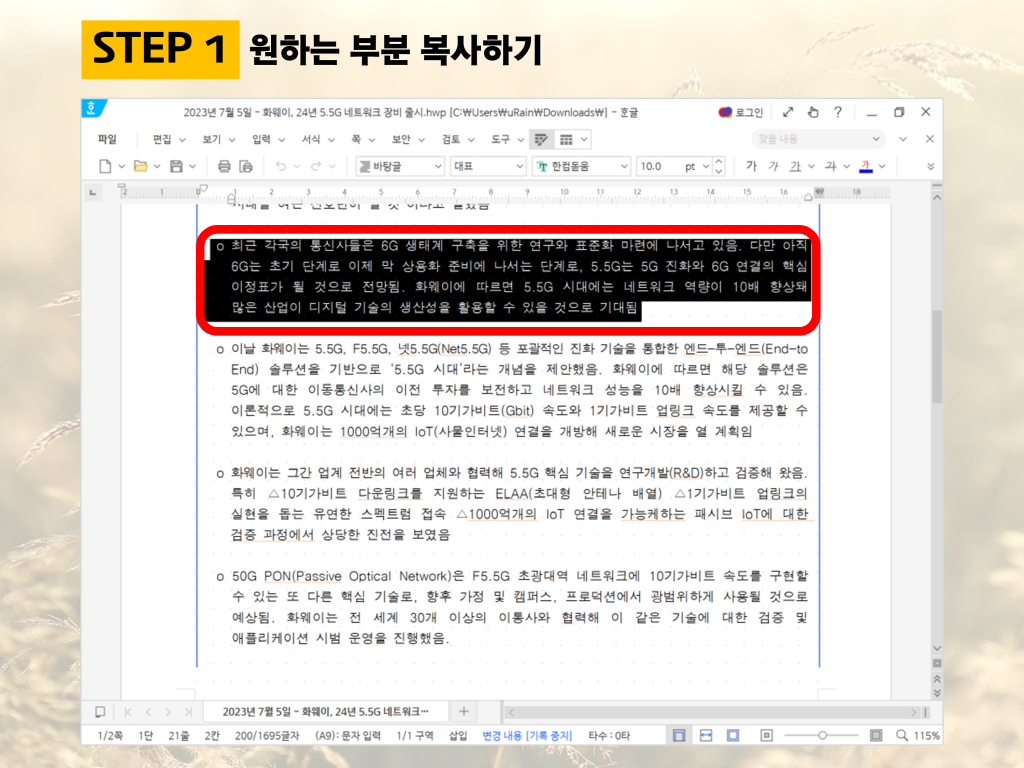
Task: Open the paragraph style 바탕글 dropdown
Action: tap(400, 167)
